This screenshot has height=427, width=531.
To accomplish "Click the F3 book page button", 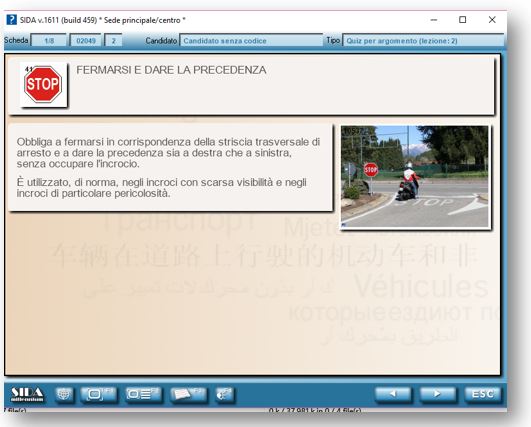I will (x=188, y=394).
